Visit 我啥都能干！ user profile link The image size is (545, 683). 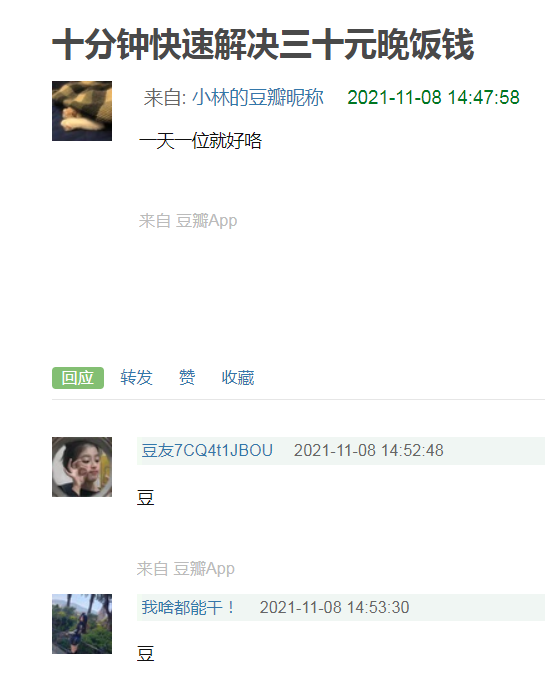188,607
